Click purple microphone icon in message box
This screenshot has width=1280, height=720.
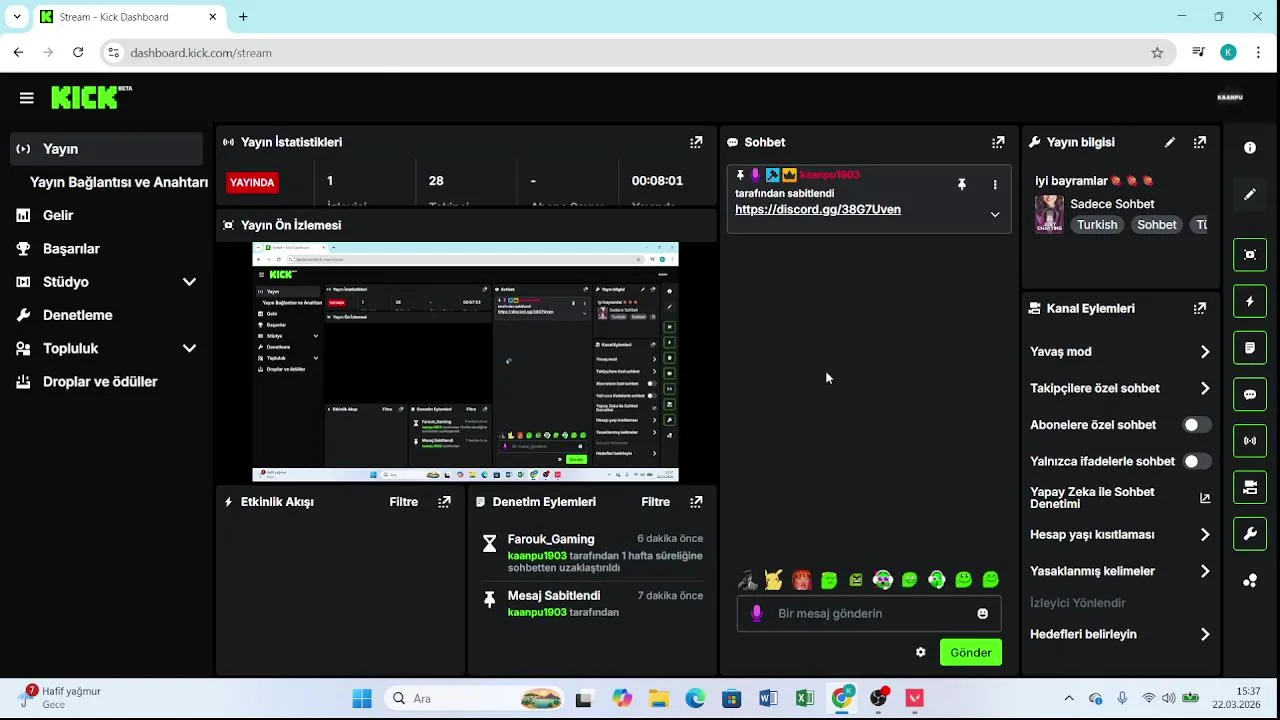point(757,613)
